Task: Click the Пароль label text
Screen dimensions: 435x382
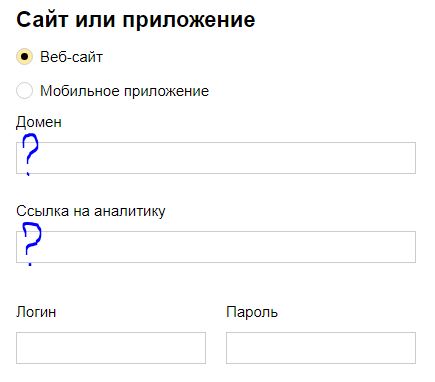Action: (x=252, y=312)
